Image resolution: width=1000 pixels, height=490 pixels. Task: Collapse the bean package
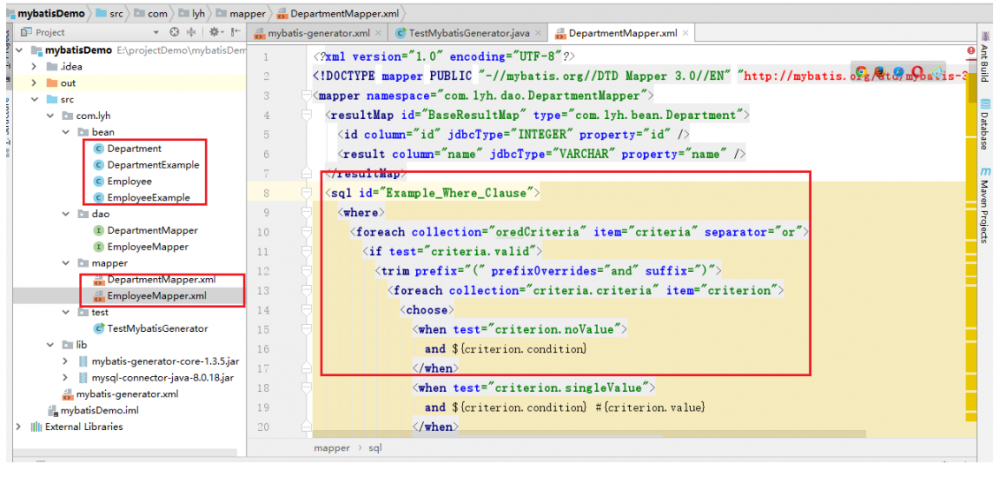point(65,132)
